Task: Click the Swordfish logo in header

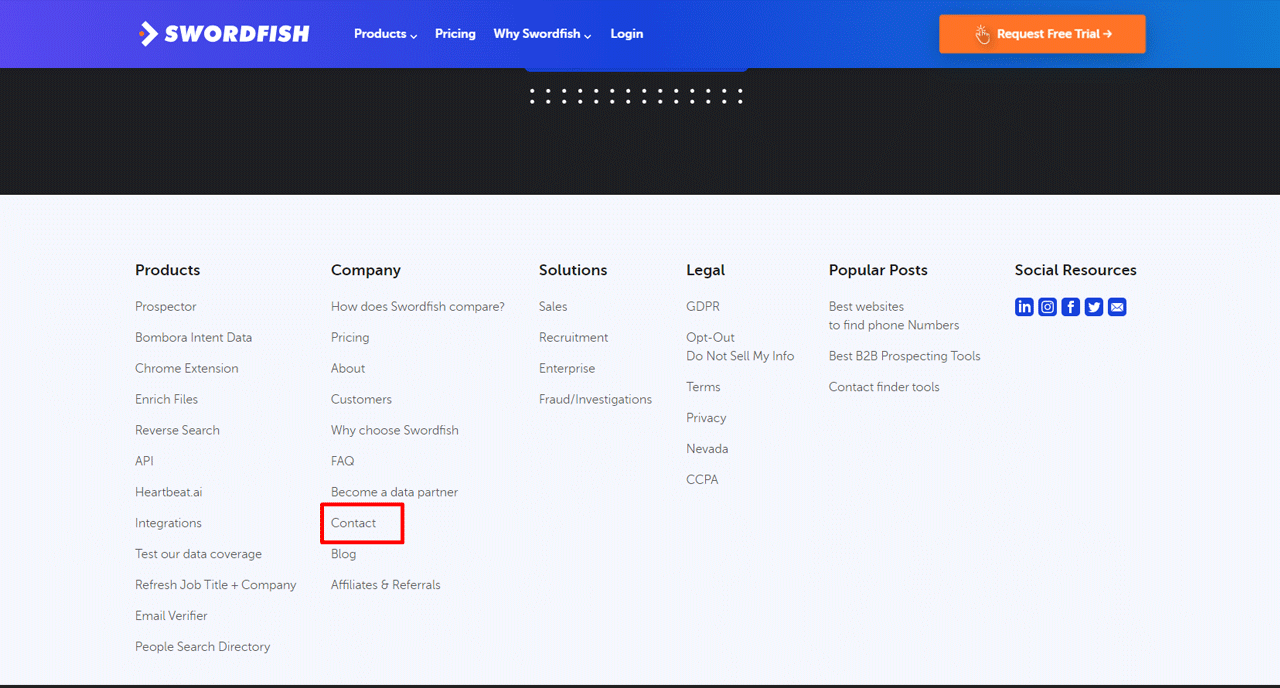Action: (224, 34)
